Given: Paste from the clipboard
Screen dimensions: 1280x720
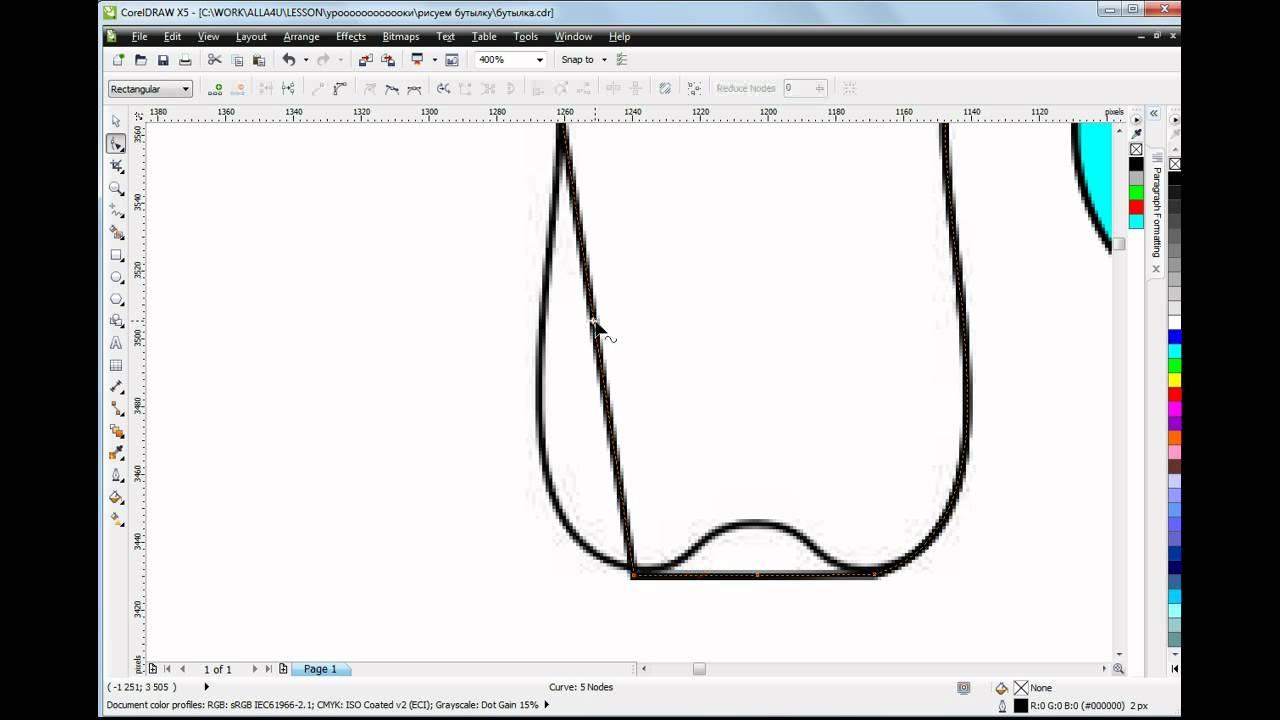Looking at the screenshot, I should pos(259,60).
